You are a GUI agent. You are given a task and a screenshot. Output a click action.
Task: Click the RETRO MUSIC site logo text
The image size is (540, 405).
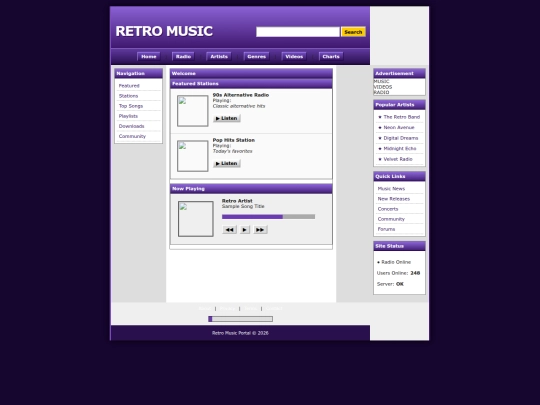click(x=164, y=31)
